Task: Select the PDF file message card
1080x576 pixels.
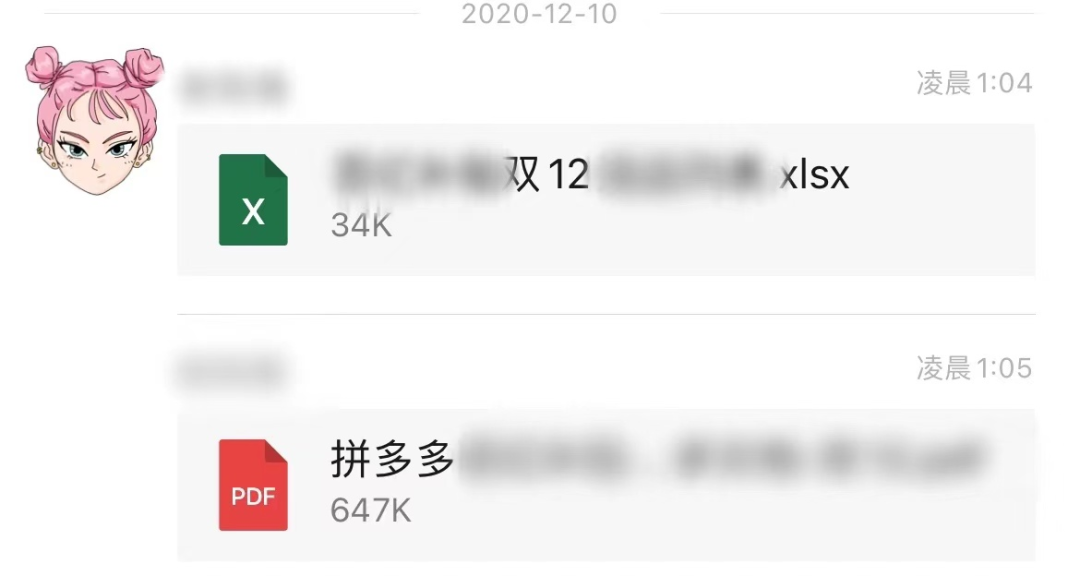Action: point(606,486)
